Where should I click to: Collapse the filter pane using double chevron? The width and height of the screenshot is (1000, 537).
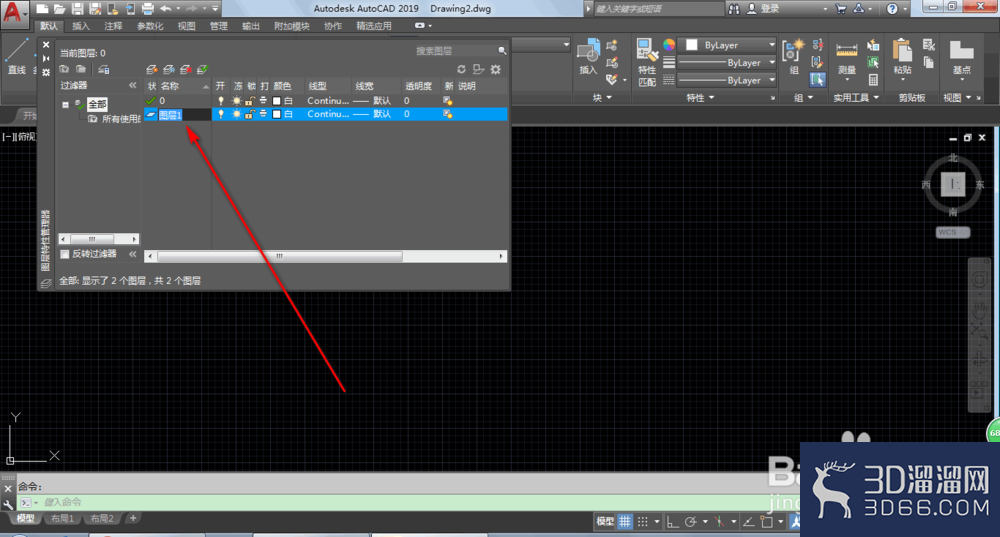point(133,85)
